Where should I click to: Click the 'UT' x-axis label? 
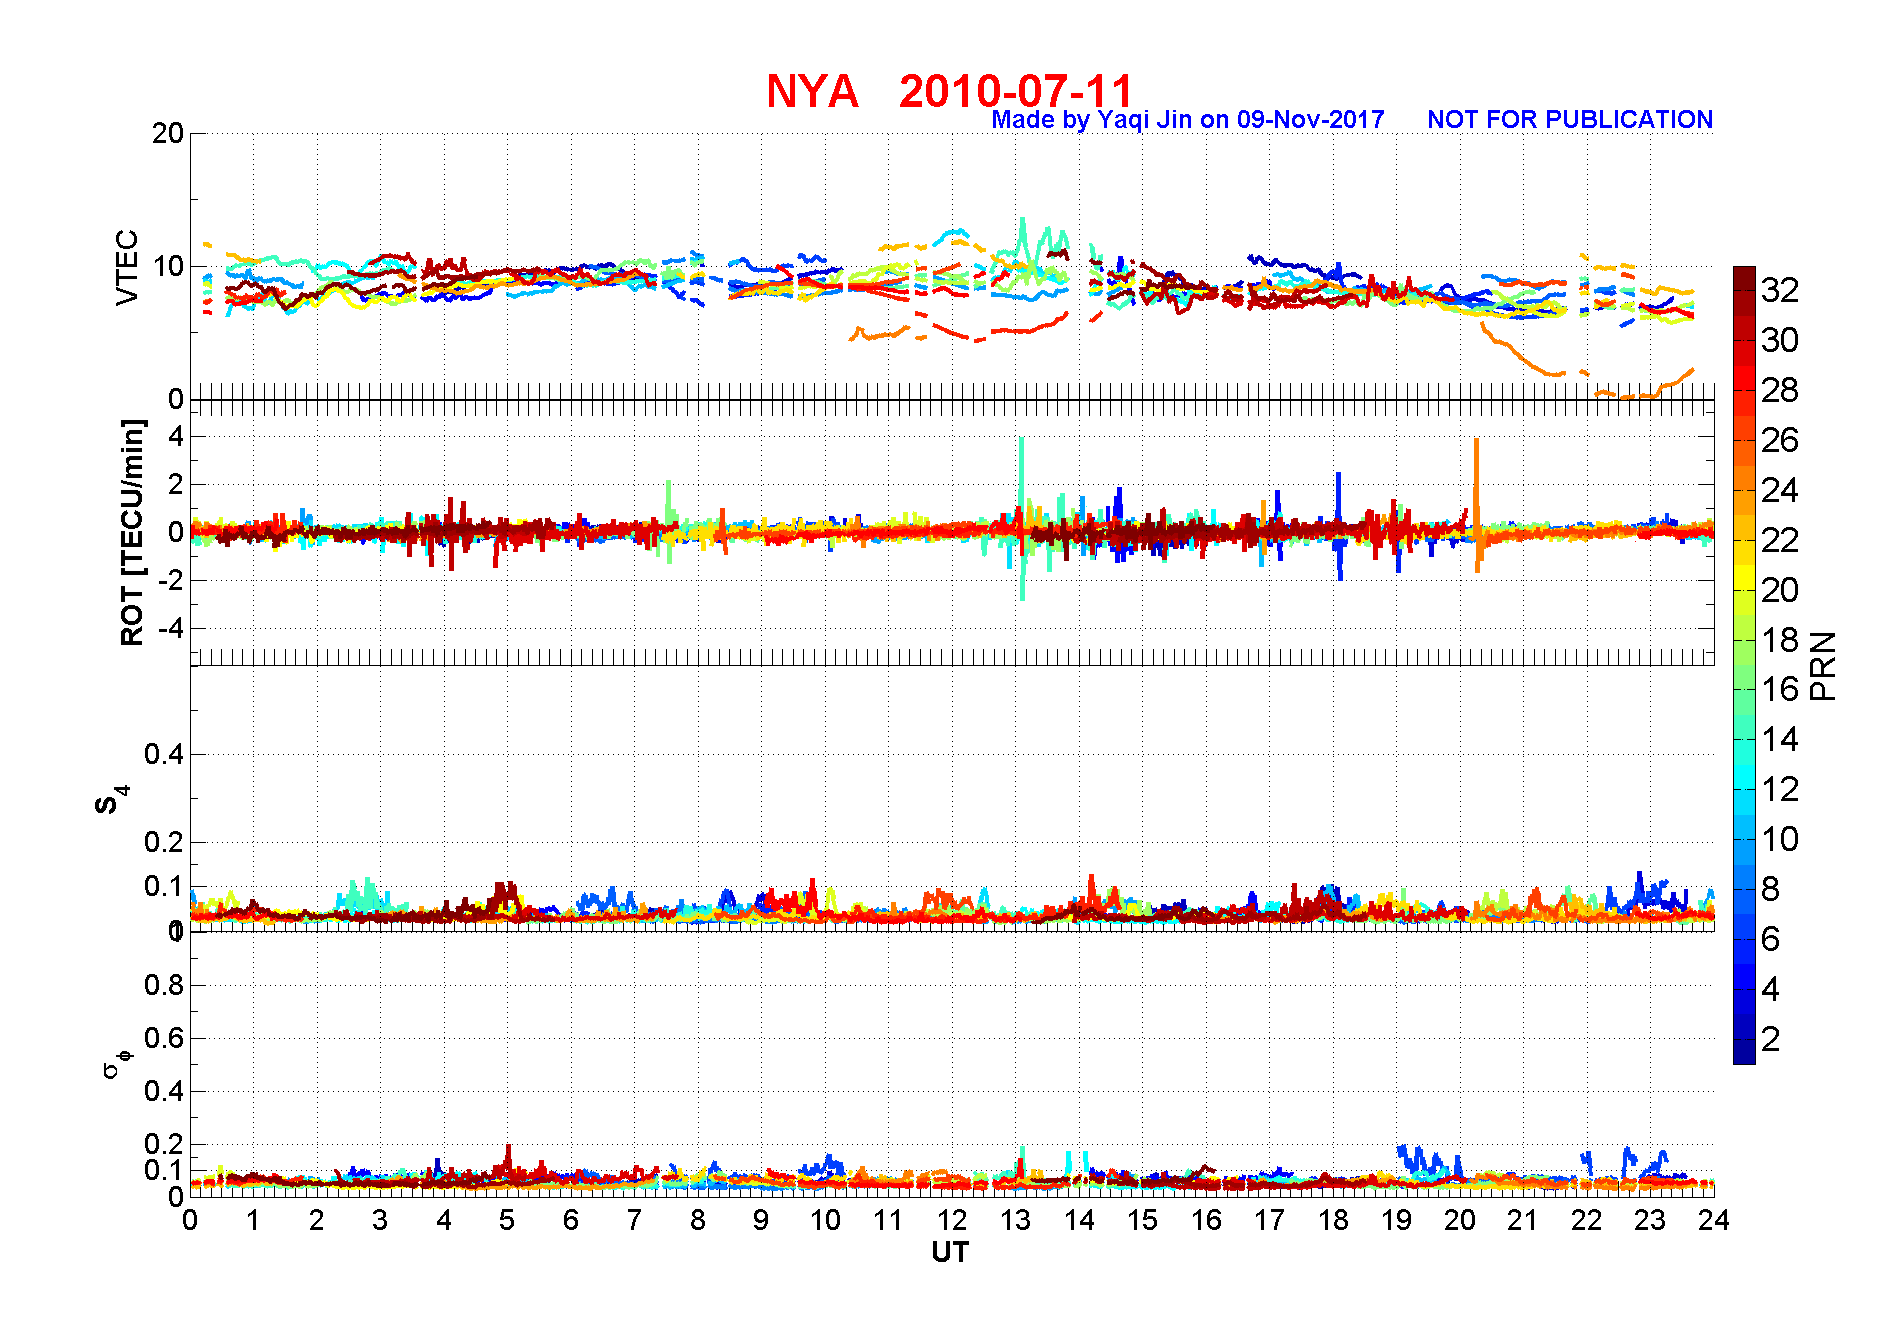pyautogui.click(x=950, y=1252)
